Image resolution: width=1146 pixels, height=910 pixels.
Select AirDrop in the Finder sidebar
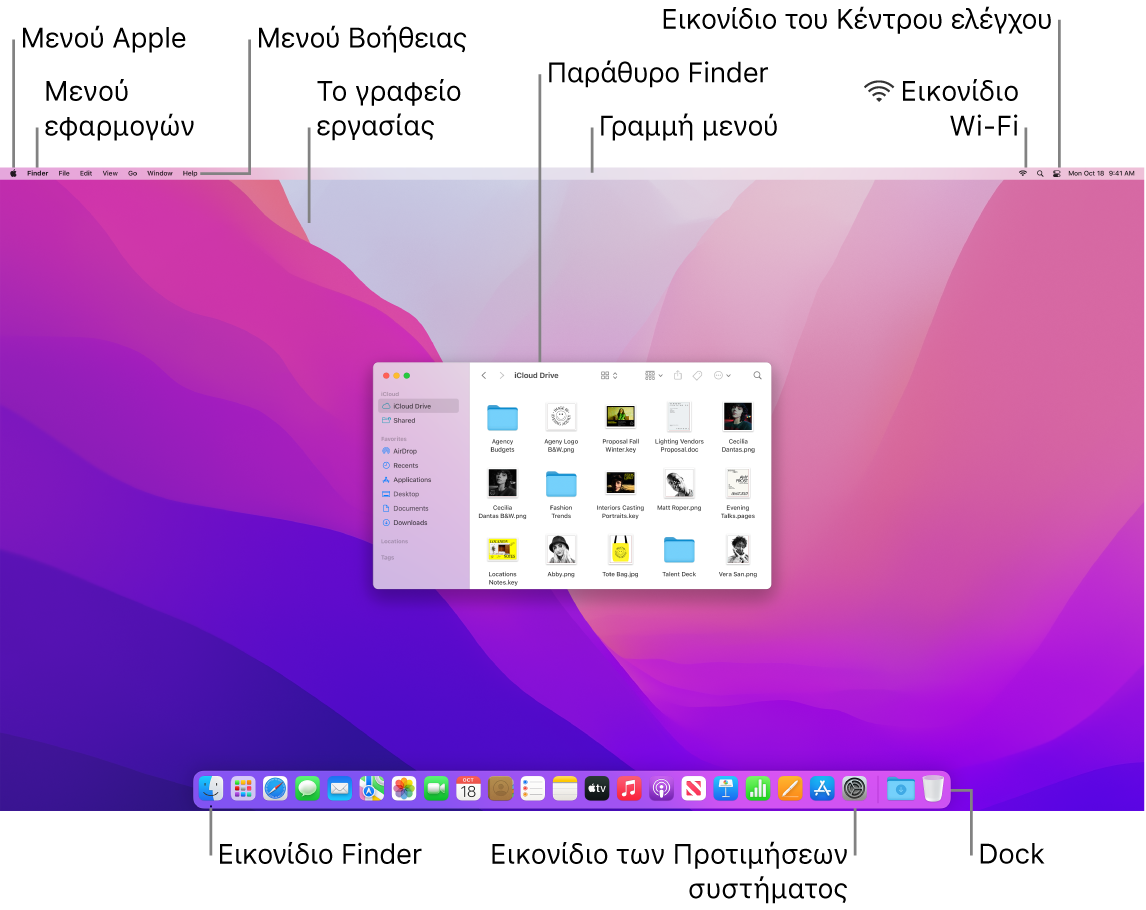[404, 451]
